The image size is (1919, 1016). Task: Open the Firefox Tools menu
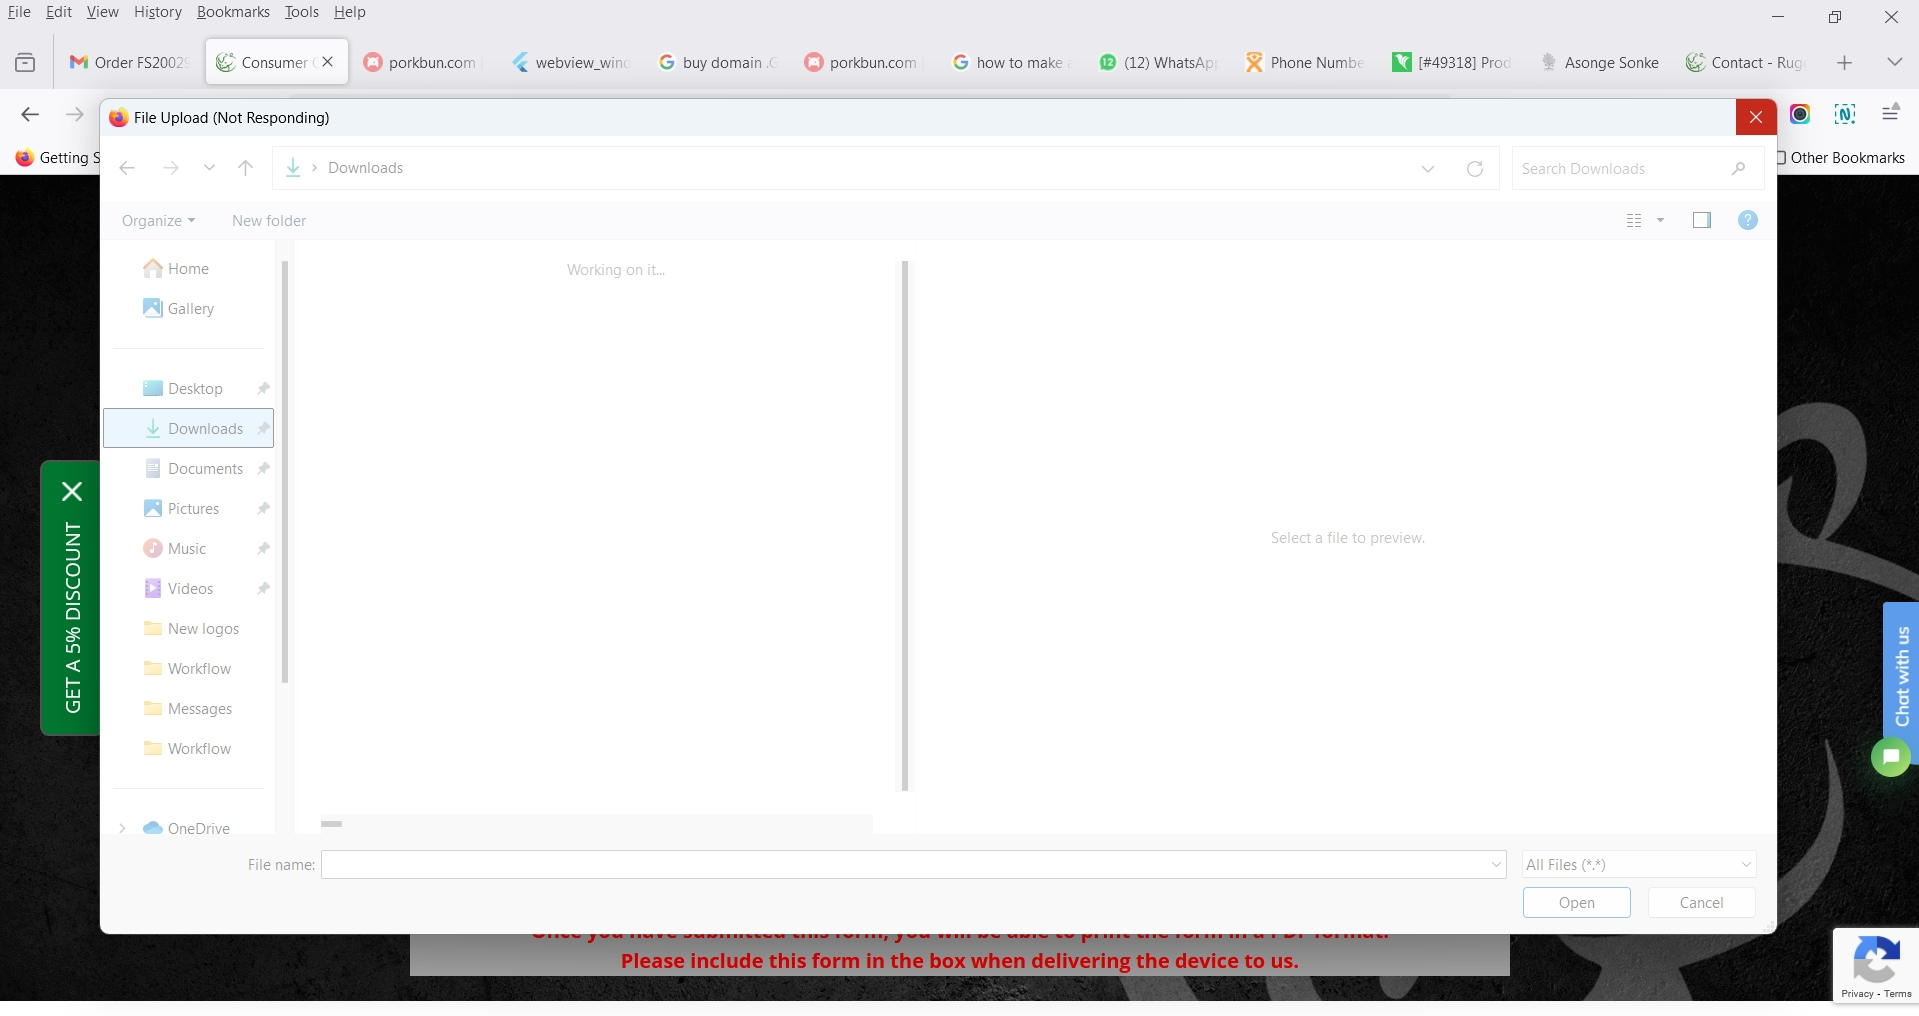[x=301, y=12]
